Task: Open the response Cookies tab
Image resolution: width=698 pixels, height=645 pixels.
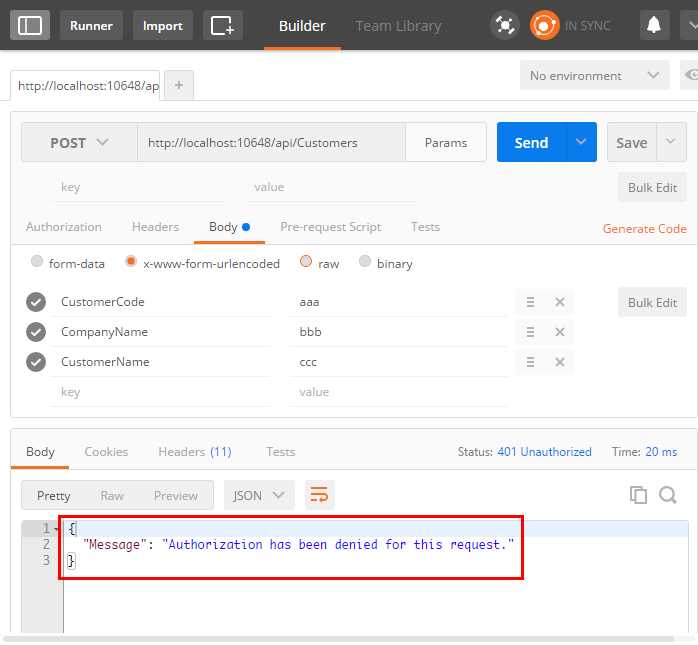Action: [106, 452]
